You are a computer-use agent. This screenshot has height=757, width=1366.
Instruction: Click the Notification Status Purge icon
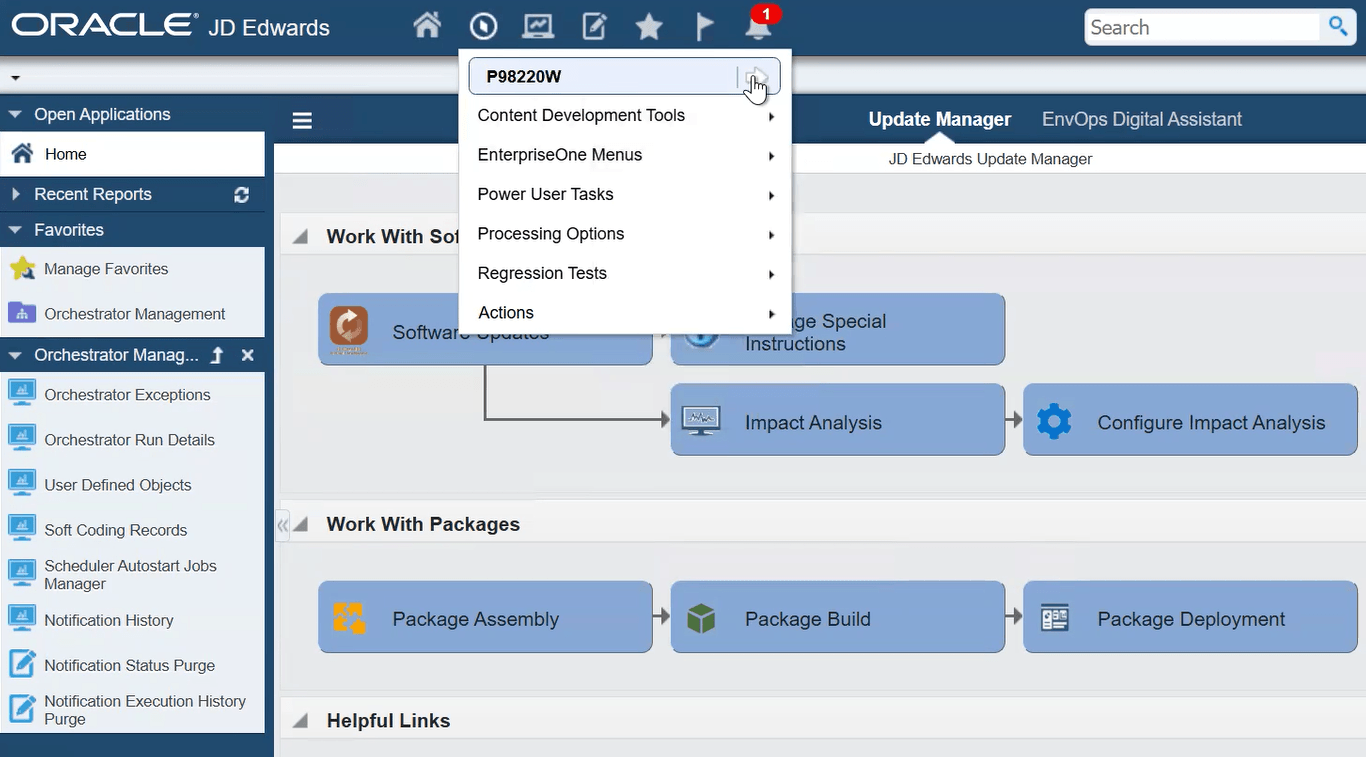(x=22, y=664)
